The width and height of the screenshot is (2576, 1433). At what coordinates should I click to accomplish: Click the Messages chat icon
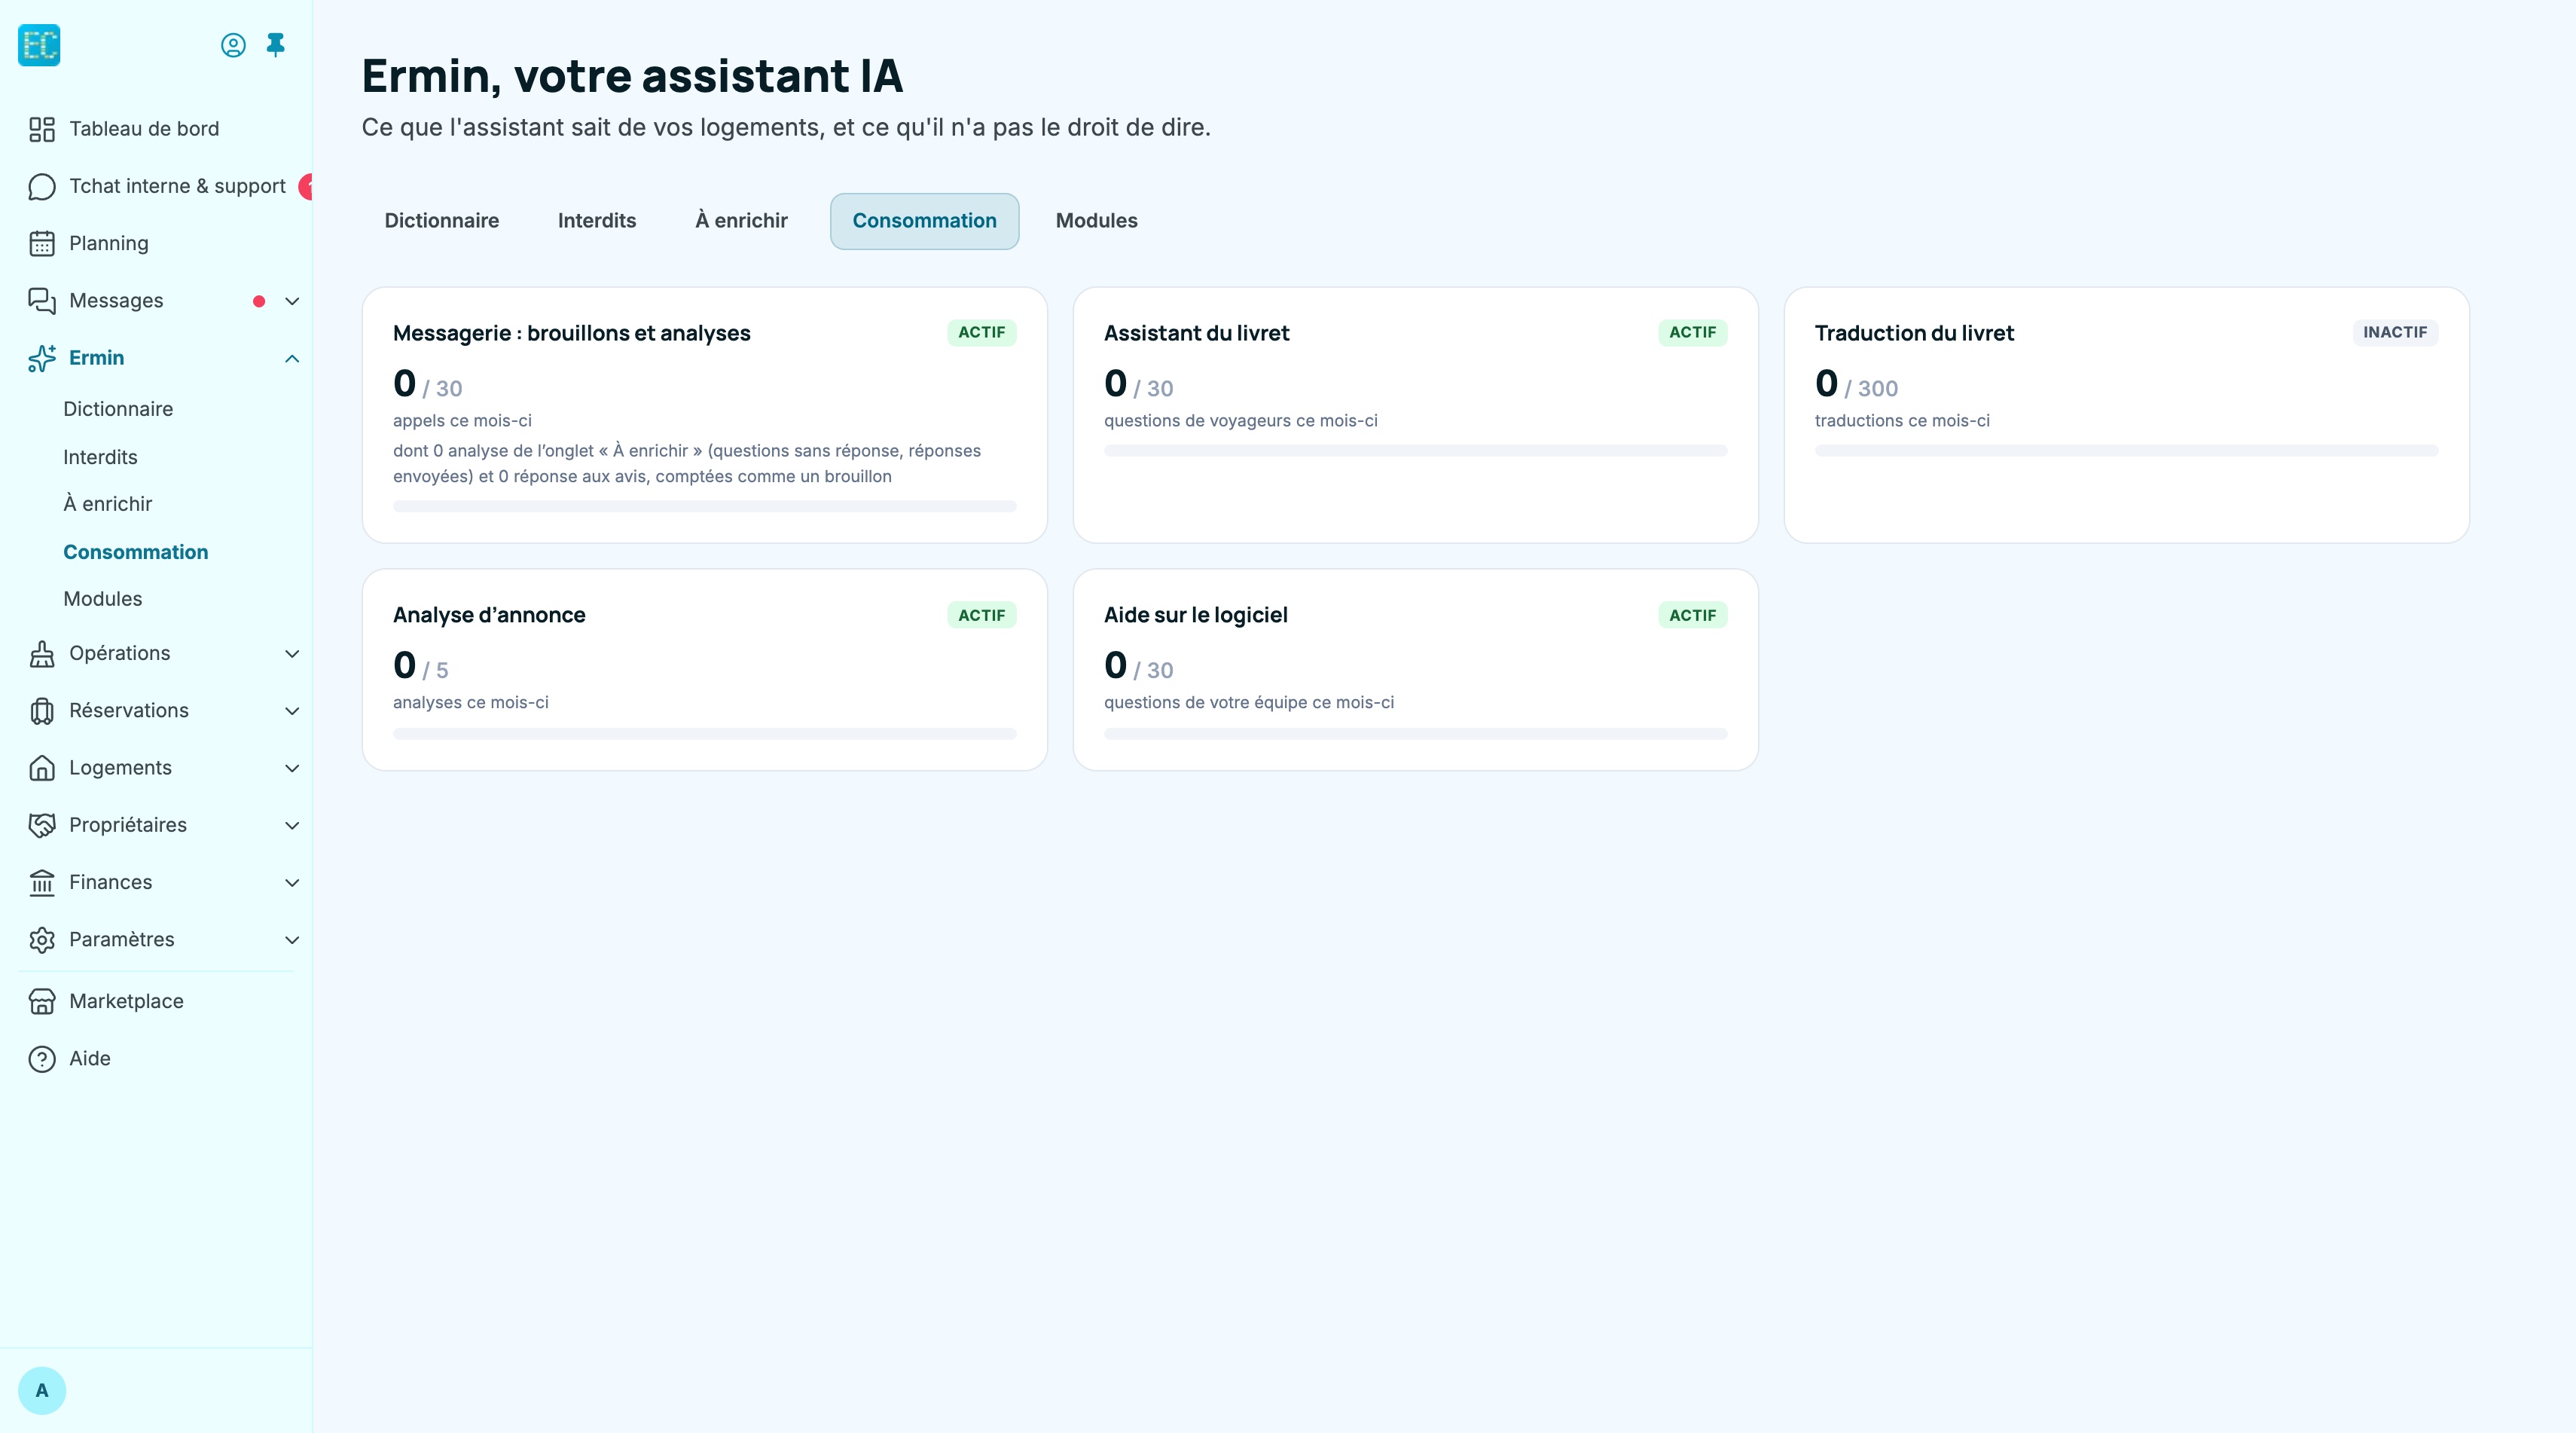point(42,301)
